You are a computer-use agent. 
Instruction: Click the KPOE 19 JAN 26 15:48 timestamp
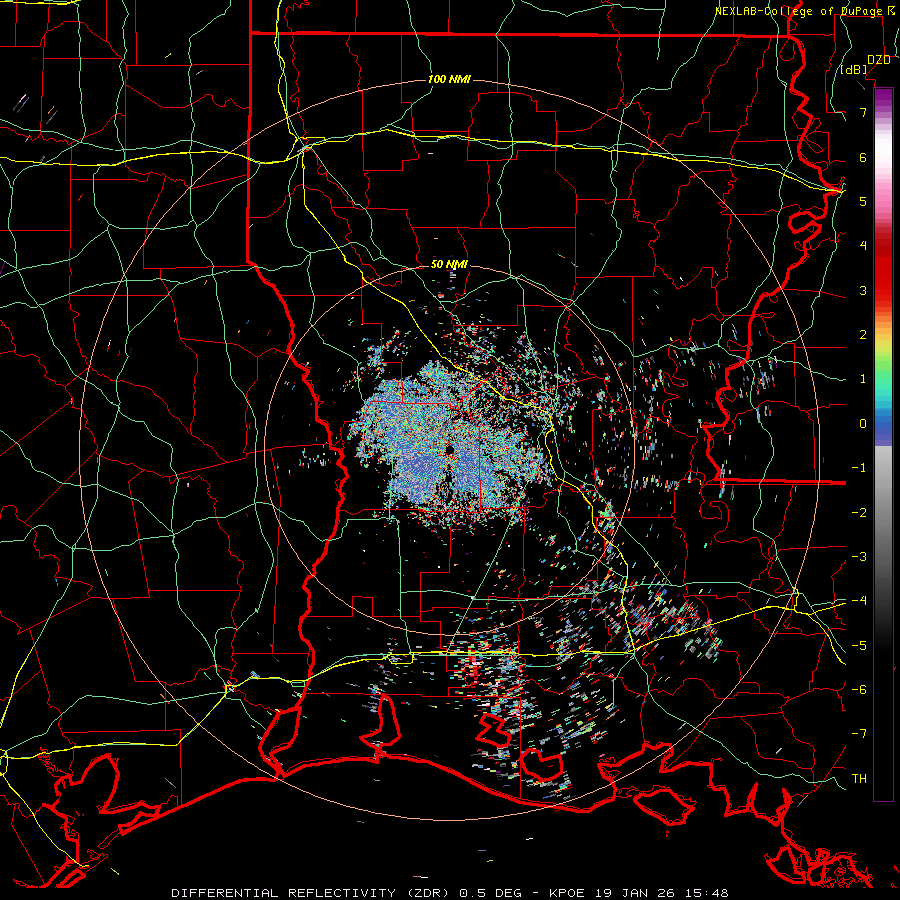coord(639,893)
